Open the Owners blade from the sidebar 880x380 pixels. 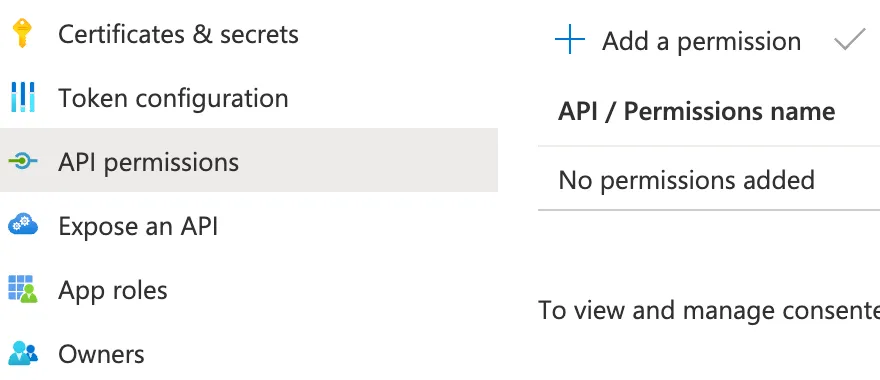102,354
